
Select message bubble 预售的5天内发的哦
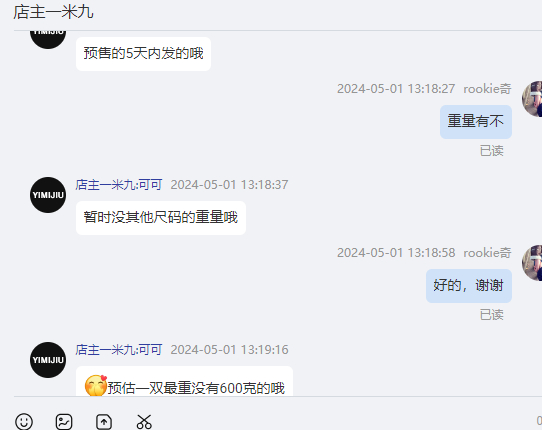point(143,54)
